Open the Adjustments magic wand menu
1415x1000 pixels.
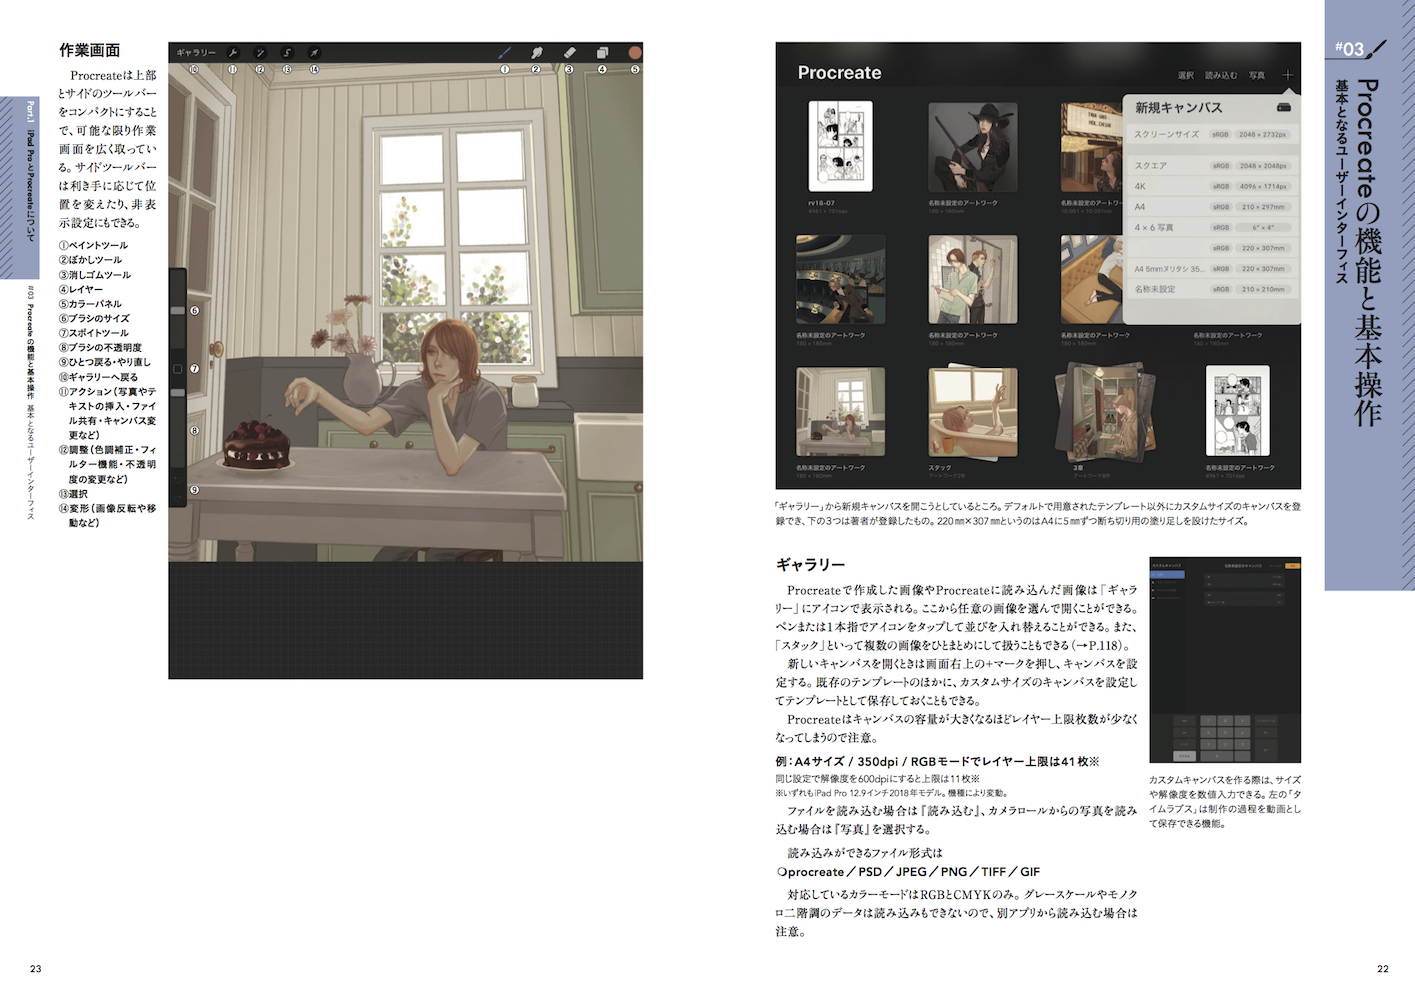point(260,53)
